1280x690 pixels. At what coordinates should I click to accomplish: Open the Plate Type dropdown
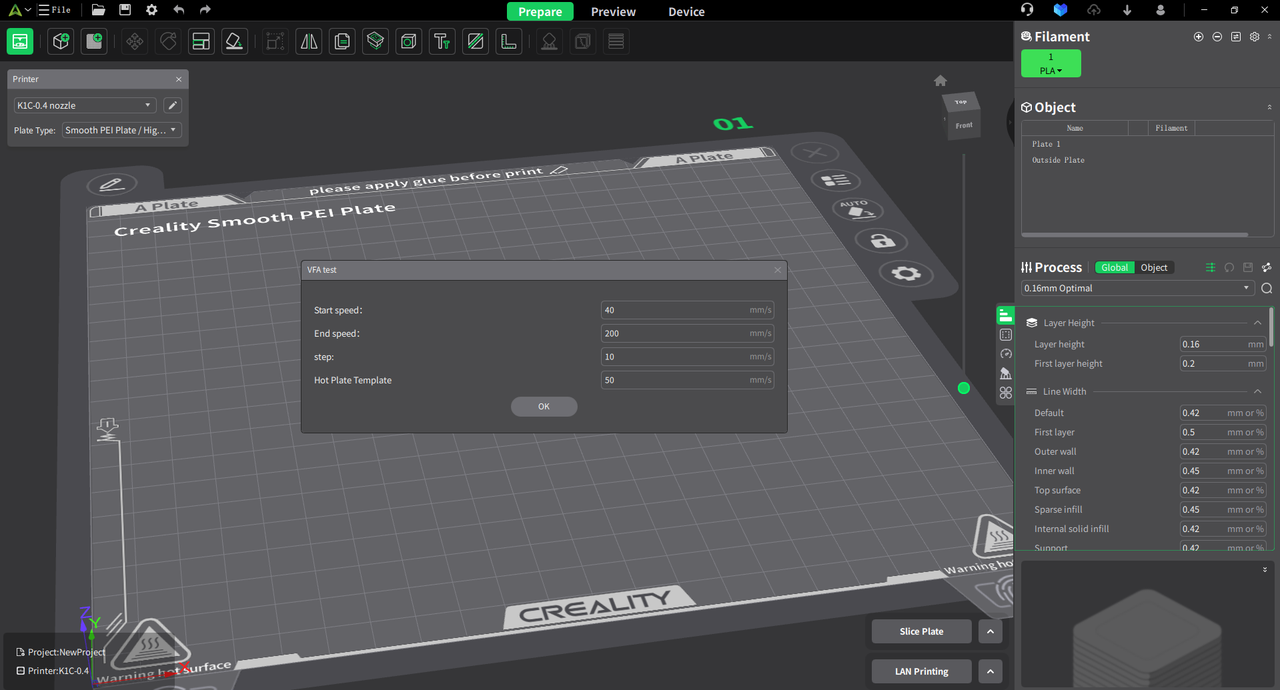[121, 130]
